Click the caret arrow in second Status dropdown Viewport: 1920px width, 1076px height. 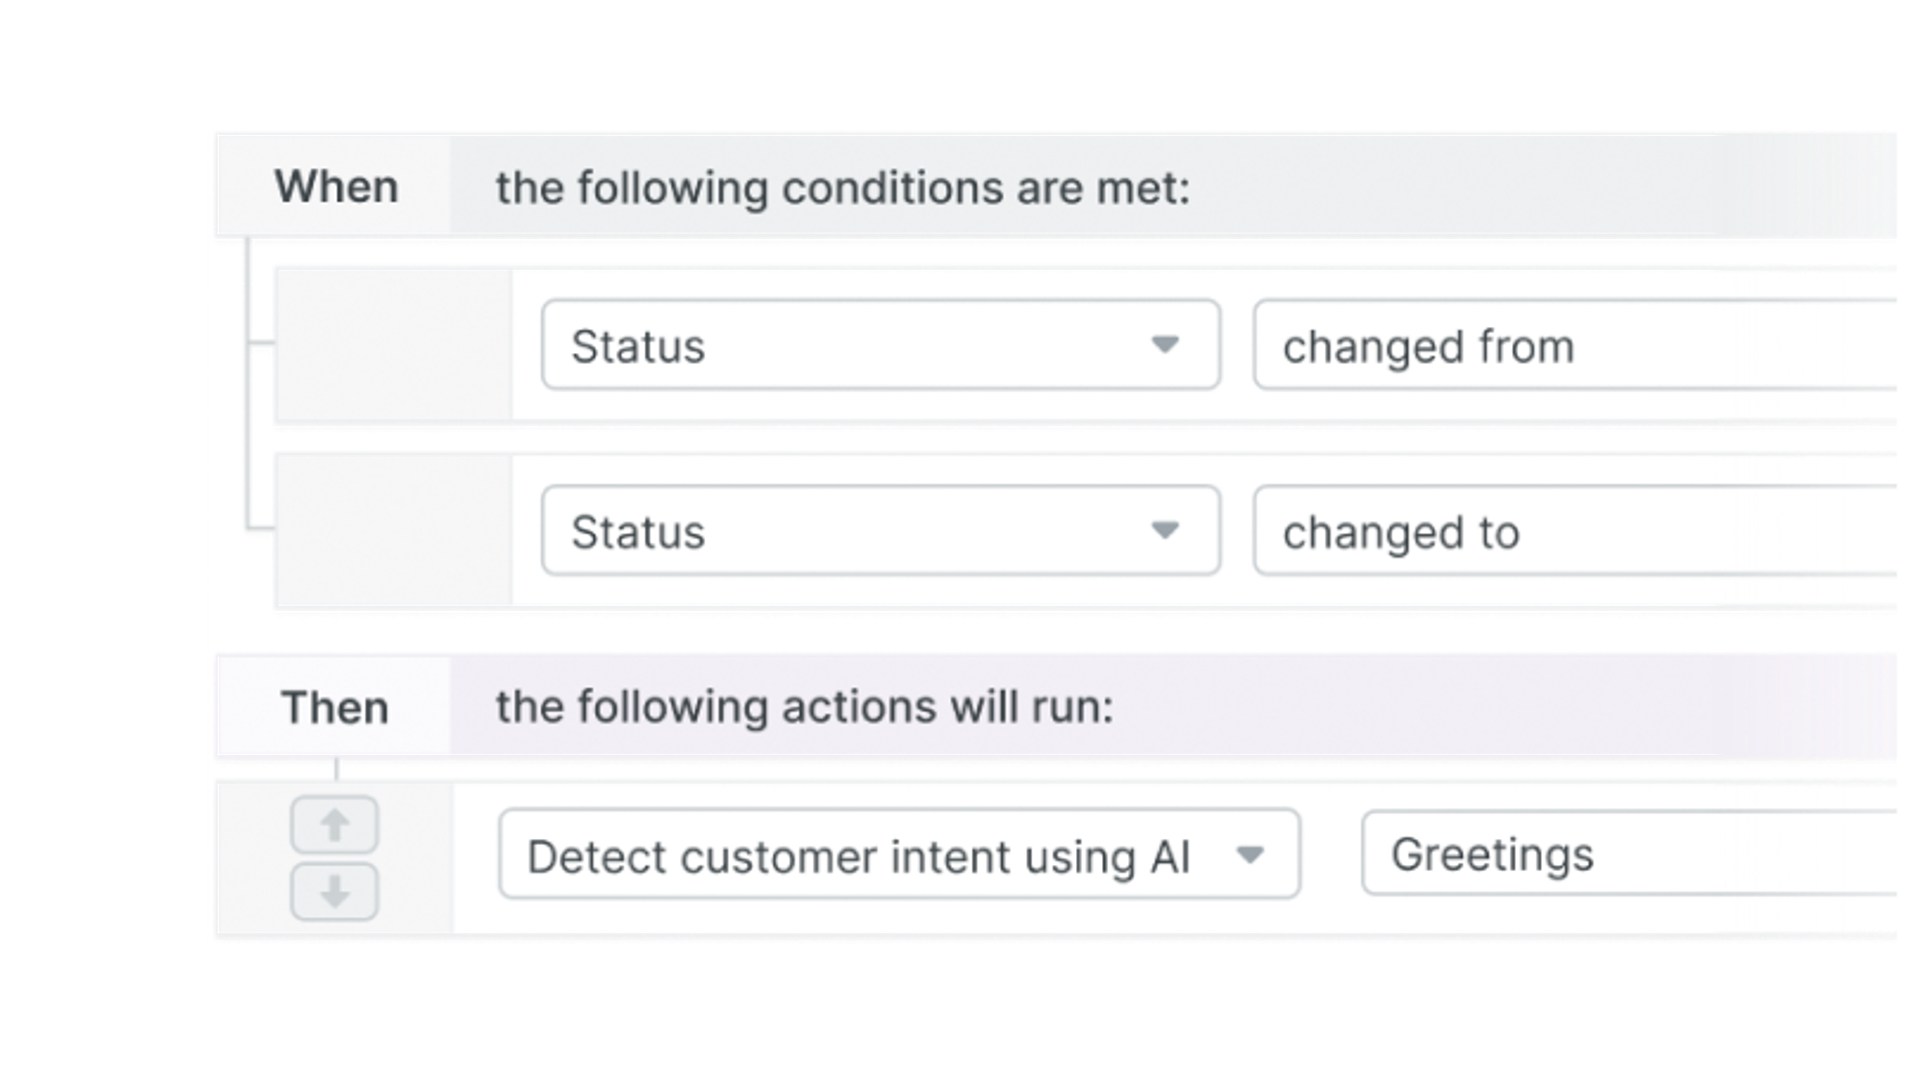[1164, 530]
